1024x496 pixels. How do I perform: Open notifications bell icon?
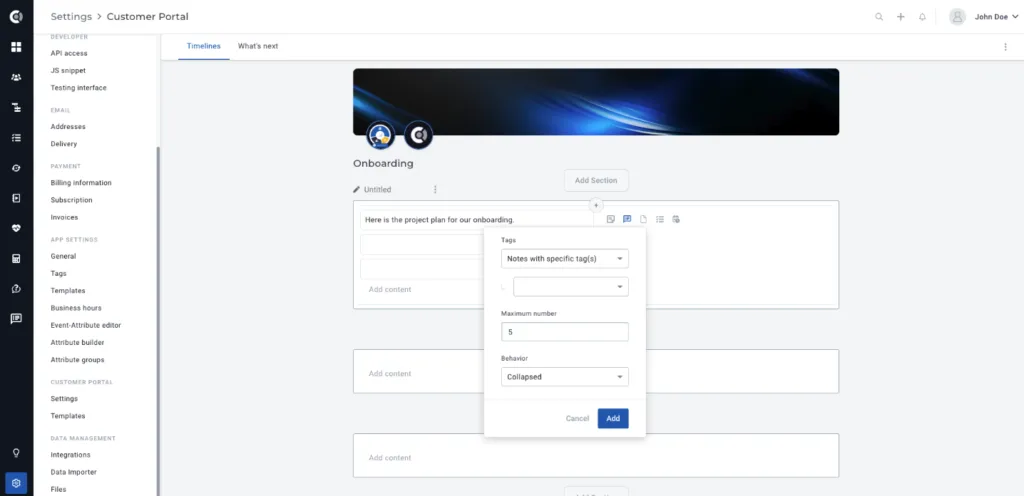tap(922, 17)
